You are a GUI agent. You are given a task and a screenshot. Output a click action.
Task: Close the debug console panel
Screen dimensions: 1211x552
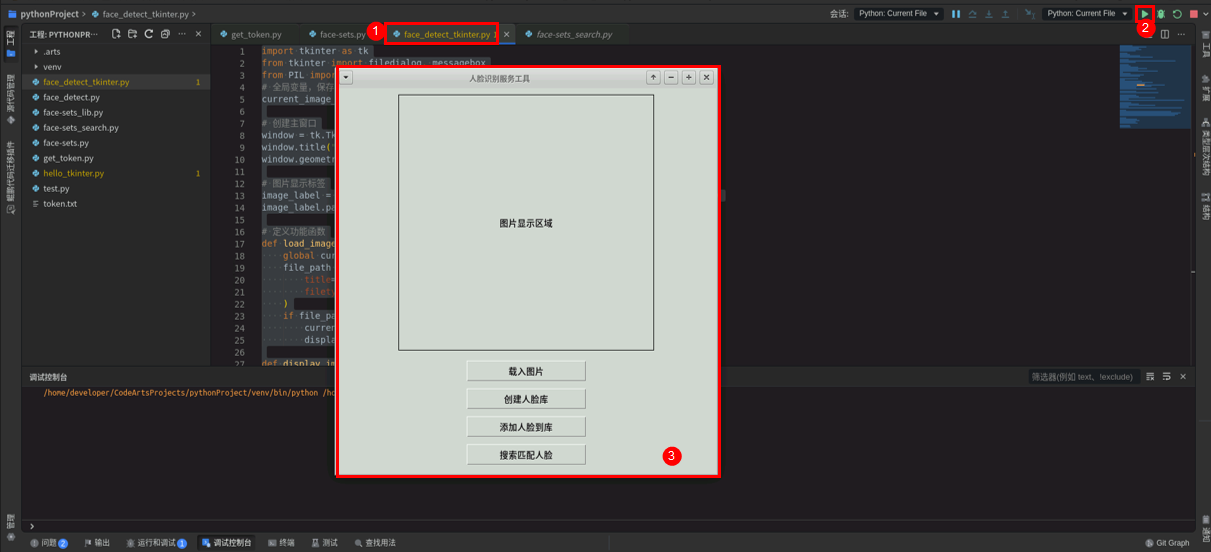point(1183,377)
